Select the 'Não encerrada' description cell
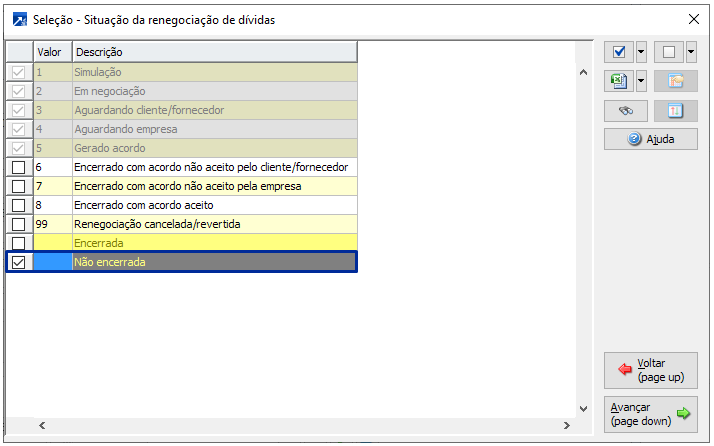Screen dimensions: 714x446 215,262
